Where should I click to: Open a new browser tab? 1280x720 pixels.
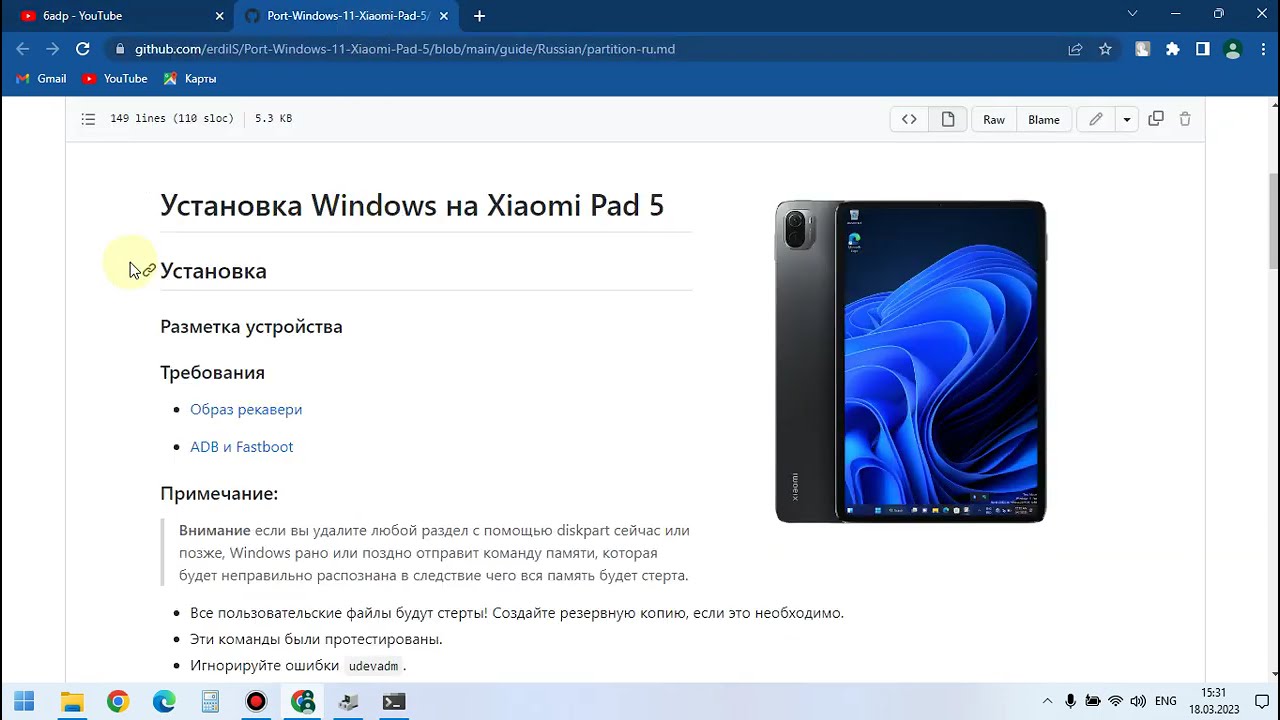[479, 16]
